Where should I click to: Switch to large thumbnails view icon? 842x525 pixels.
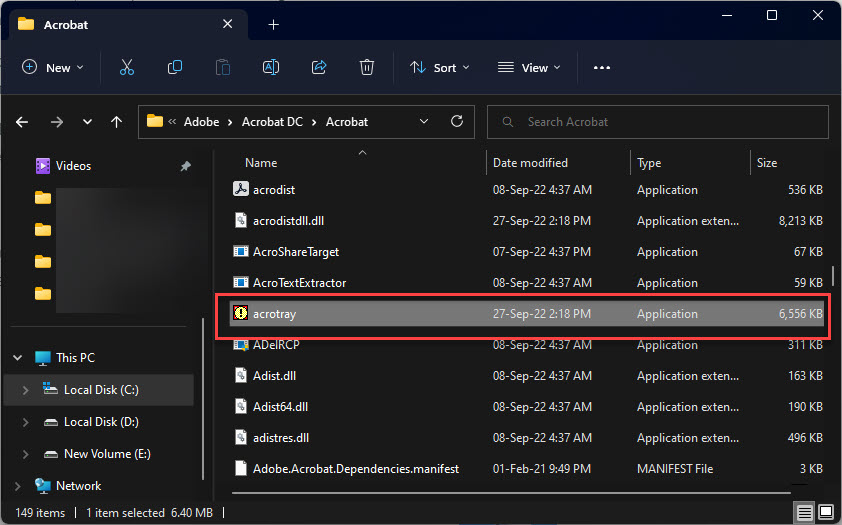pos(826,512)
